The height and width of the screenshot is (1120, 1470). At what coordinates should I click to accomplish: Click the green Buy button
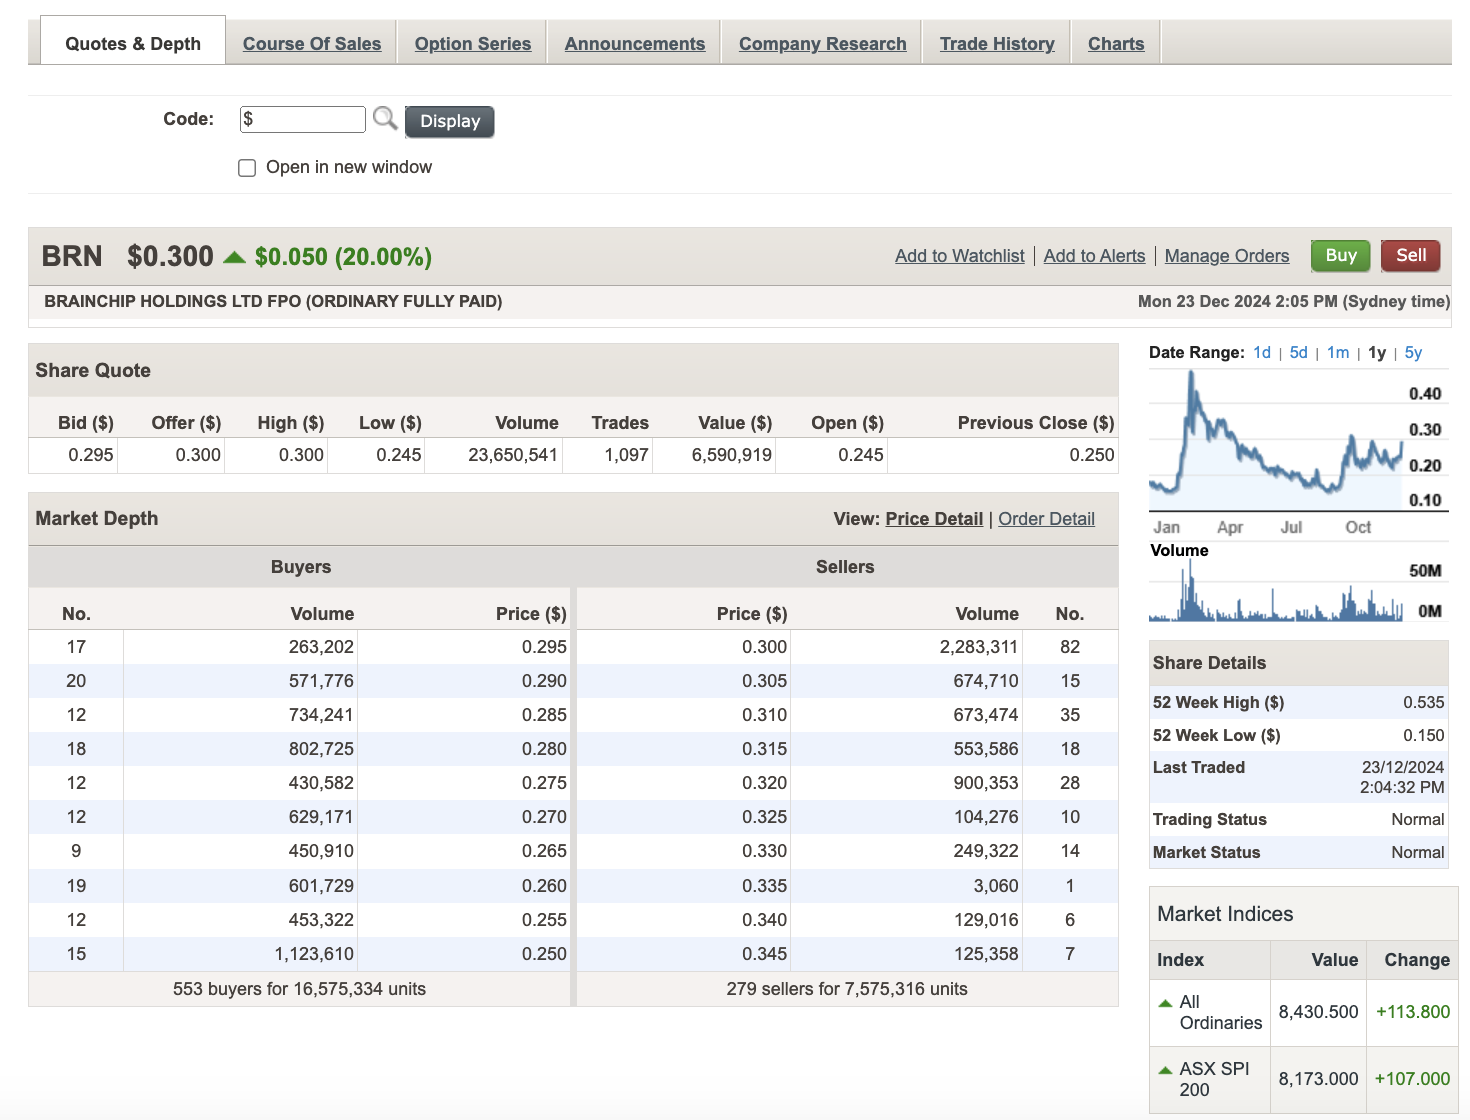pos(1341,255)
